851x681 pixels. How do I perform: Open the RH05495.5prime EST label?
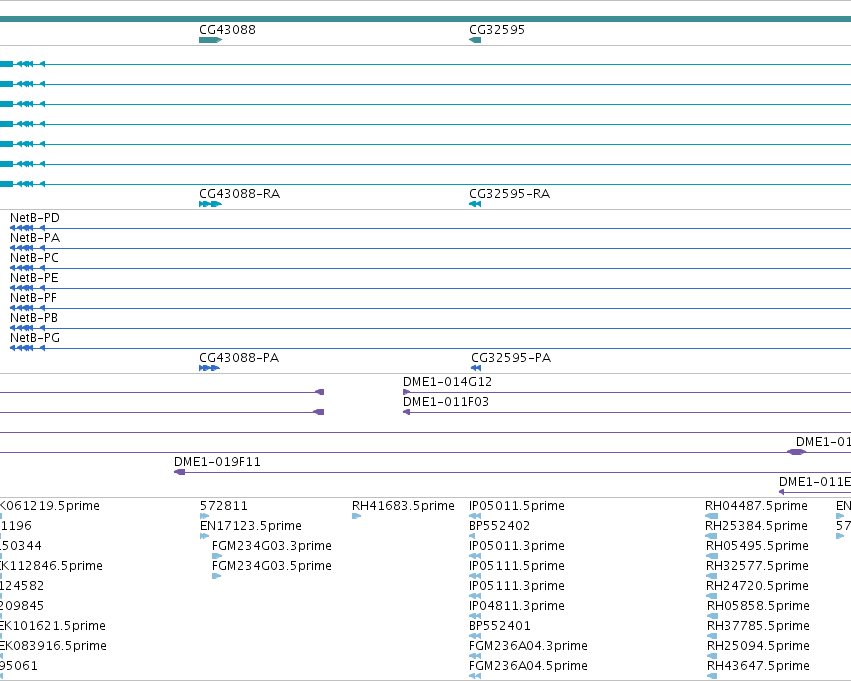(757, 546)
